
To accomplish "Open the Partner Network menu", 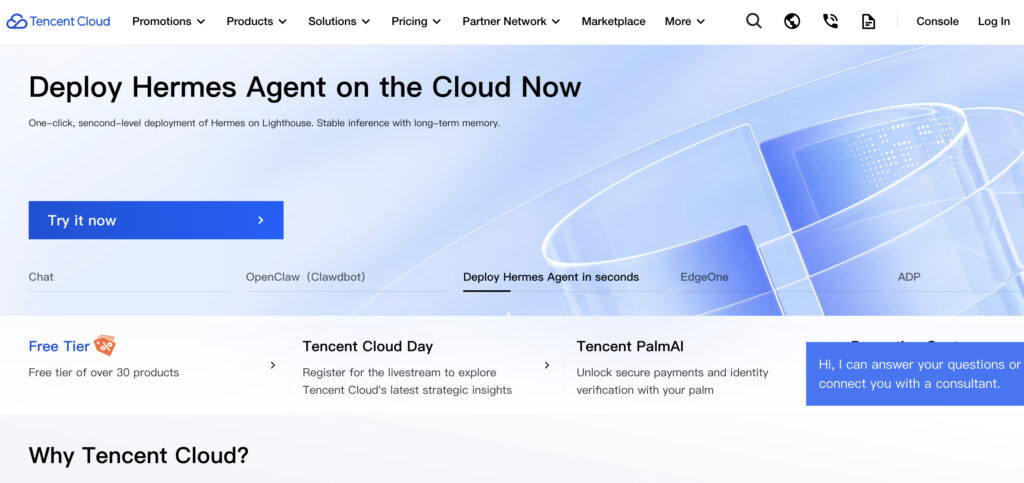I will click(511, 22).
